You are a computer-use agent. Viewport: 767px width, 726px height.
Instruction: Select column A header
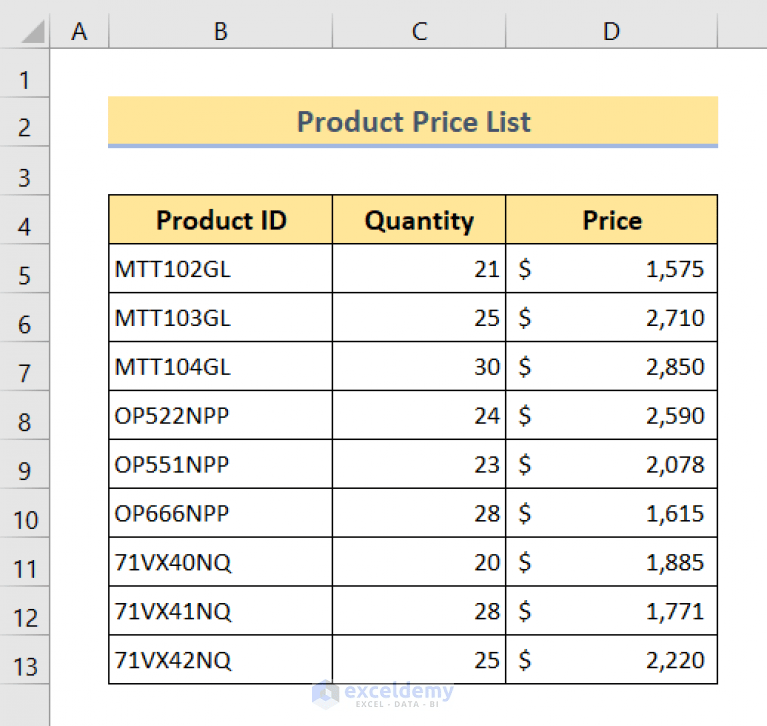point(79,31)
